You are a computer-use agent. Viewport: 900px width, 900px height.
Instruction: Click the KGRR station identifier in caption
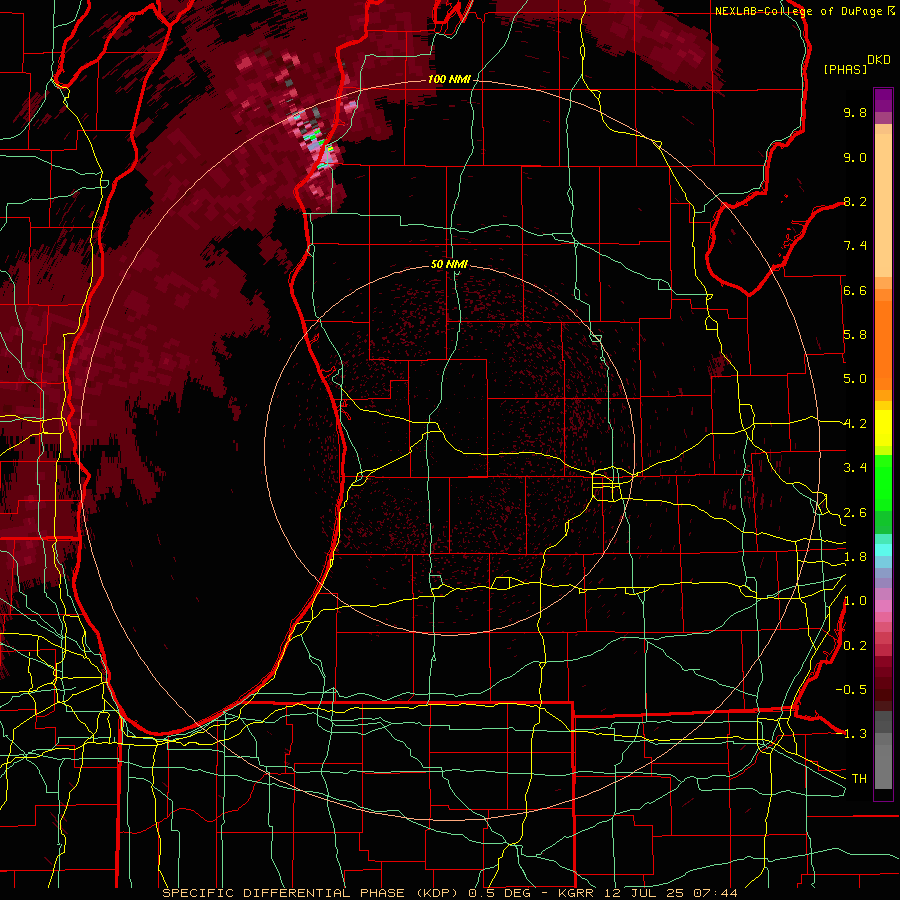pyautogui.click(x=576, y=893)
